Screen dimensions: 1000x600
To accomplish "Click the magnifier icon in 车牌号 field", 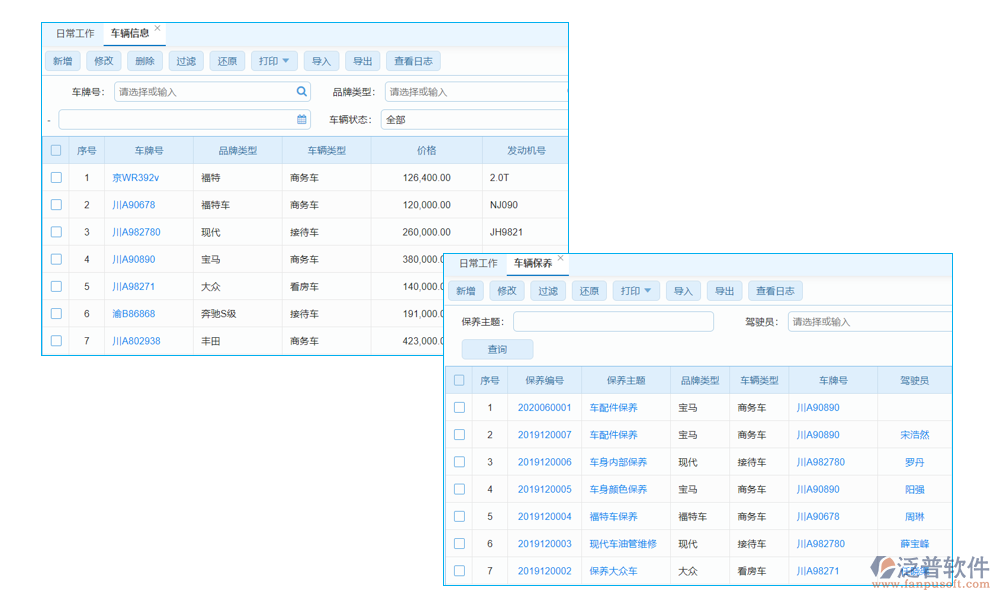I will coord(300,91).
